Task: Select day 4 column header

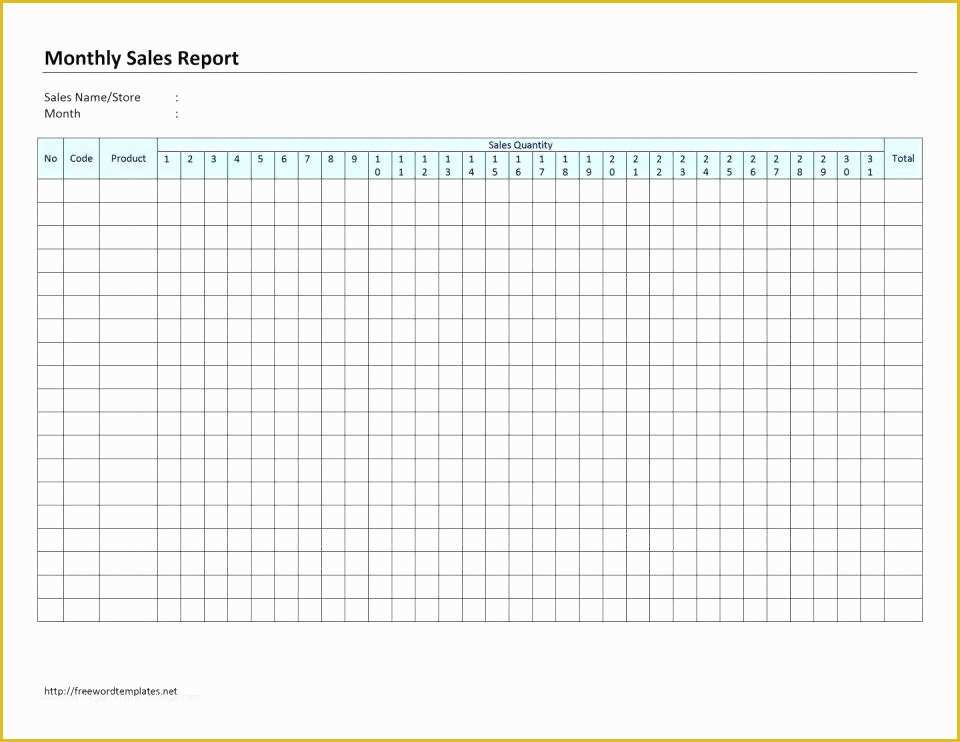Action: (239, 165)
